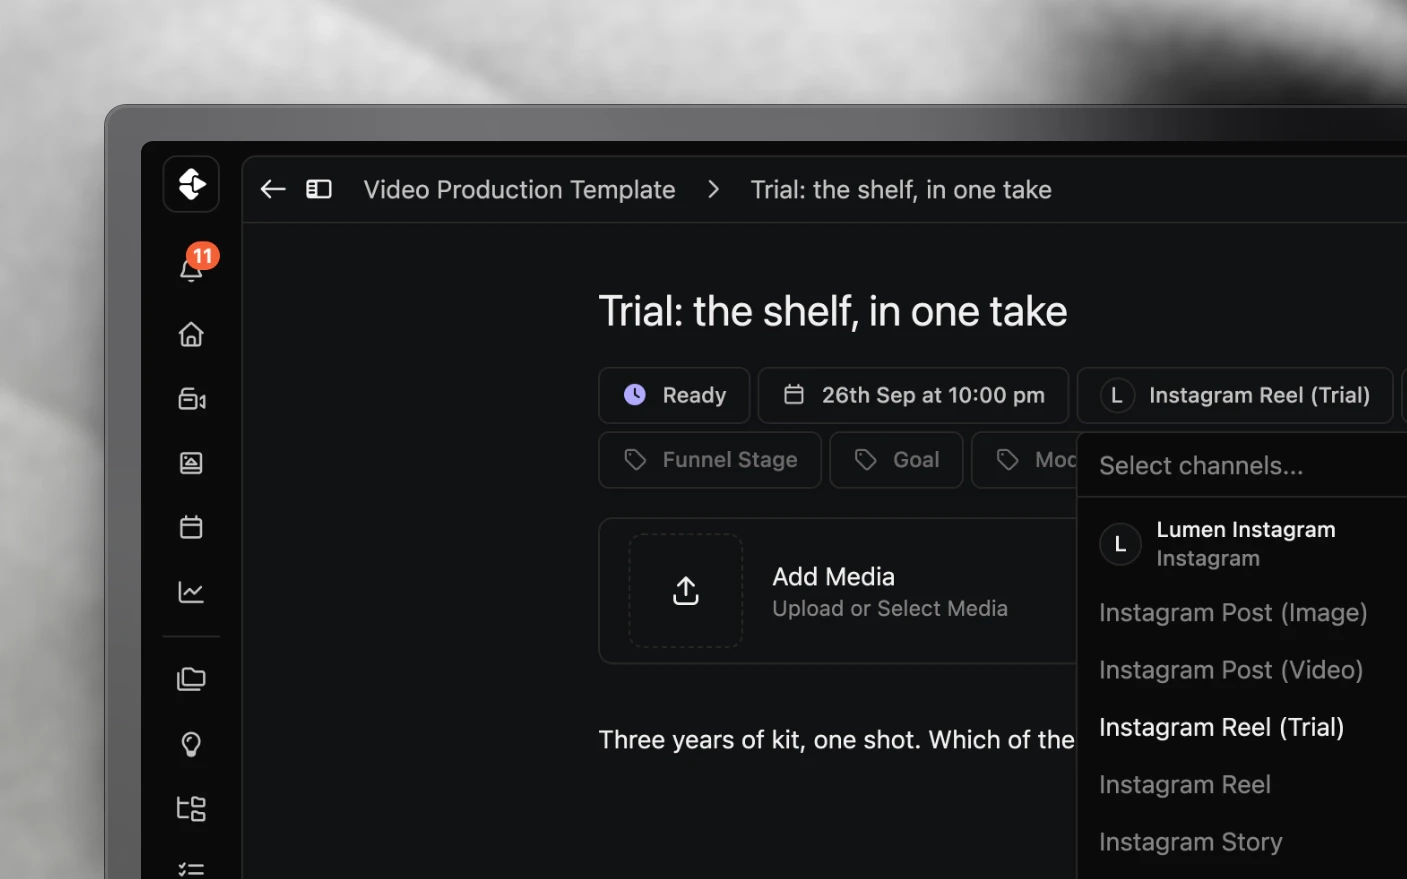The height and width of the screenshot is (879, 1407).
Task: Open the video camera sidebar icon
Action: (191, 399)
